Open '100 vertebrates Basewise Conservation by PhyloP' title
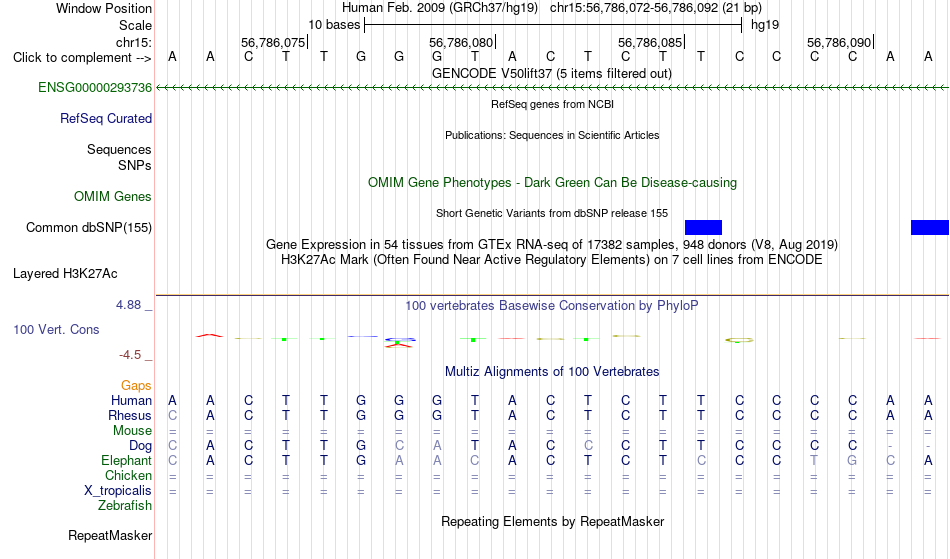The image size is (950, 559). (x=551, y=306)
